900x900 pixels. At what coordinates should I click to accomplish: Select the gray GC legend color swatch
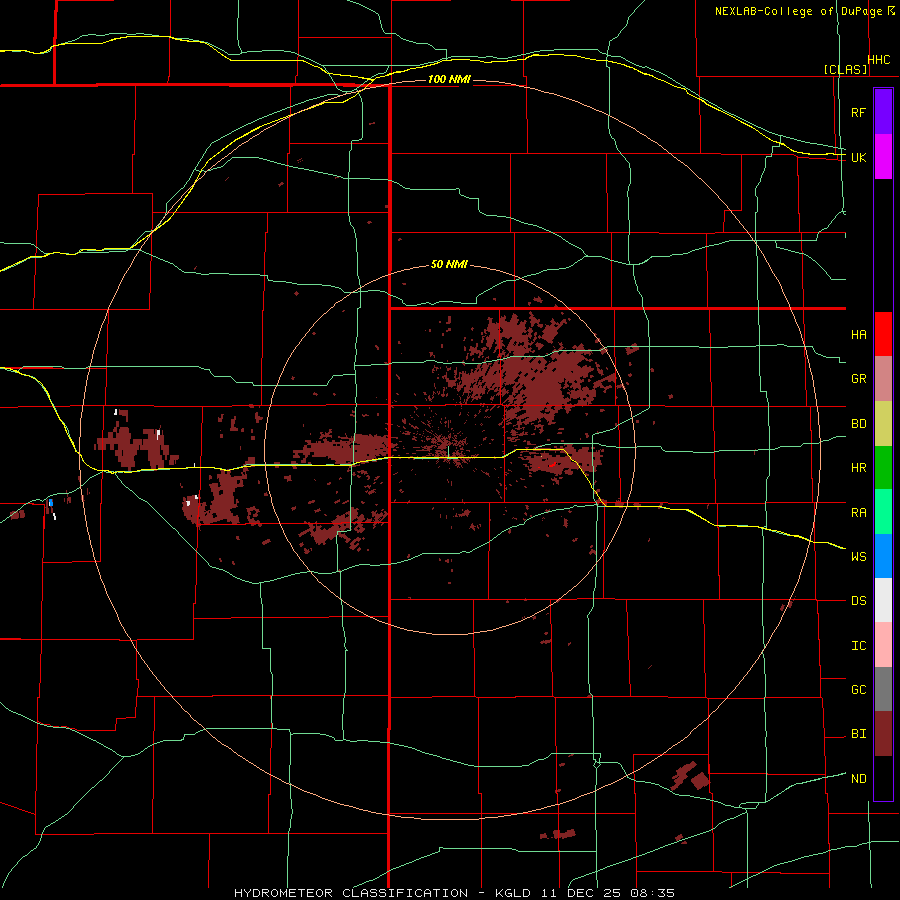click(x=883, y=689)
